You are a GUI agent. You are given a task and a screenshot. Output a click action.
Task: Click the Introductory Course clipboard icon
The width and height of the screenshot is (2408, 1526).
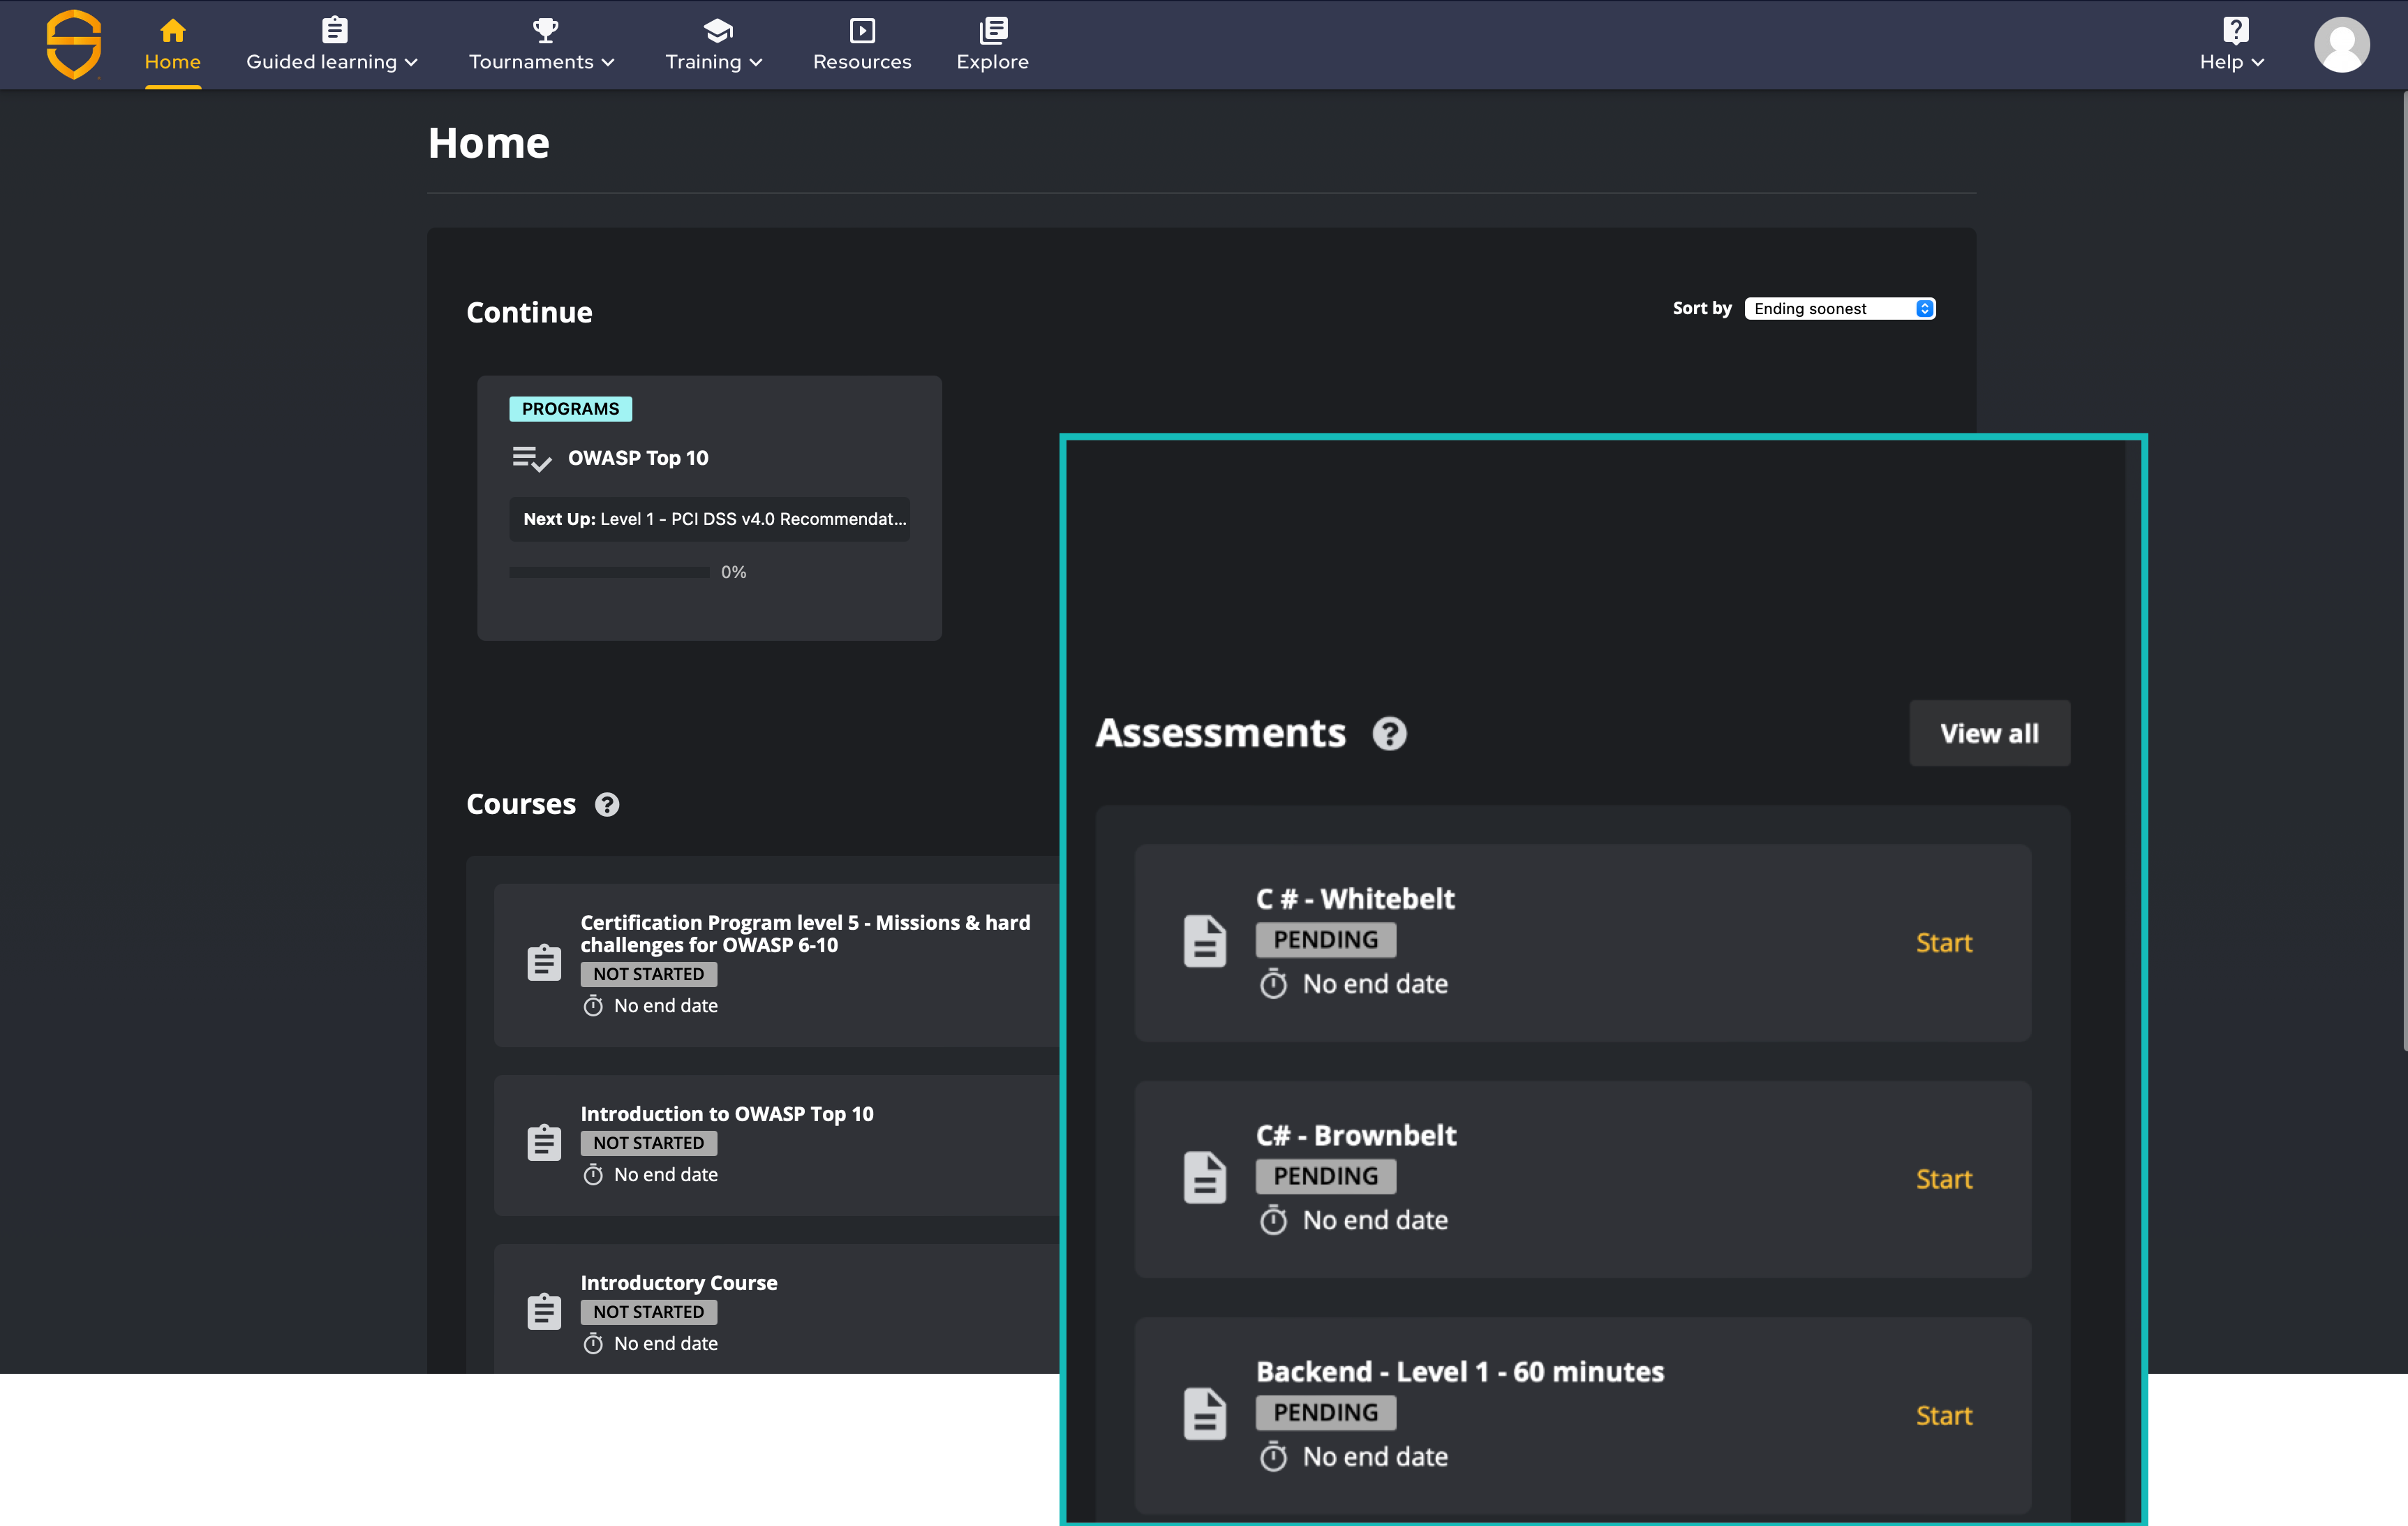click(544, 1311)
